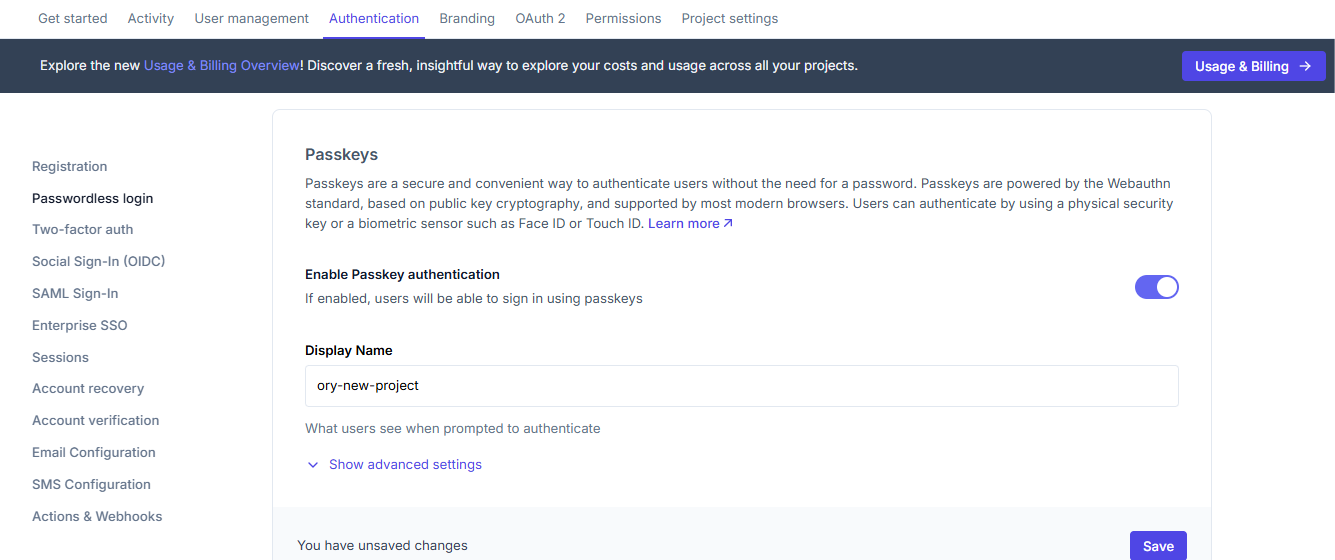Switch to the Get started tab

72,18
